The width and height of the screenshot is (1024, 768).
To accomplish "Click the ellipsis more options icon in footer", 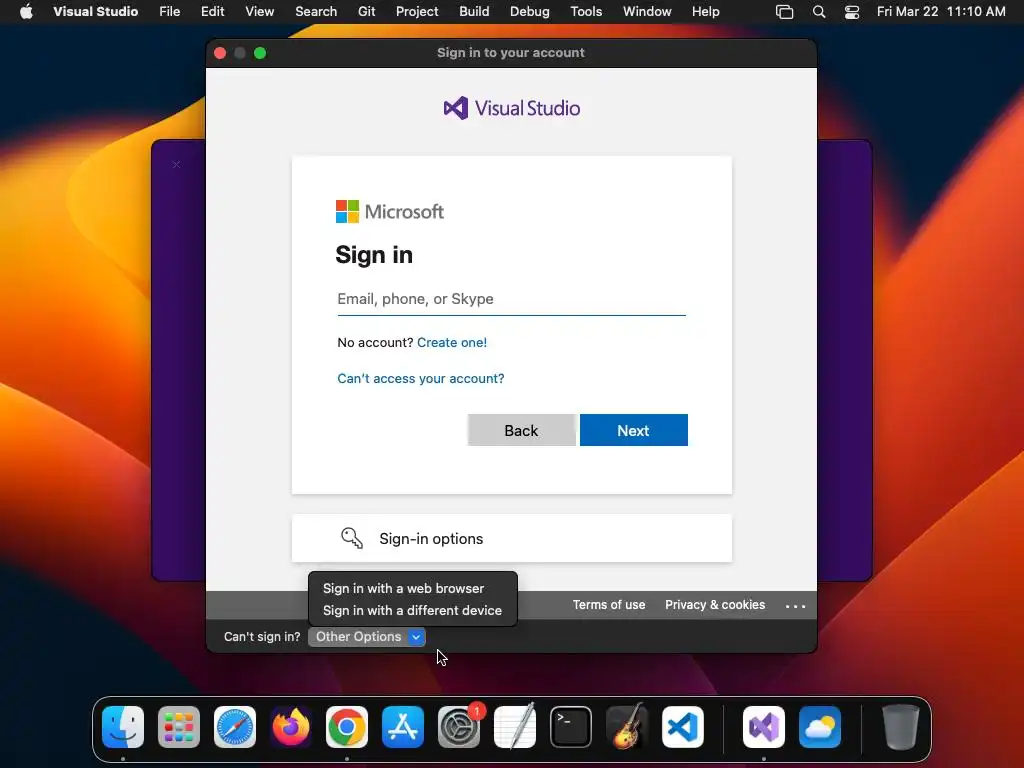I will tap(795, 606).
